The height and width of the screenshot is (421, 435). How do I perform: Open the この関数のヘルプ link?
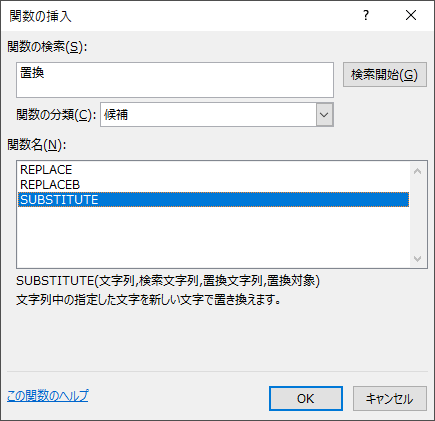pos(48,396)
